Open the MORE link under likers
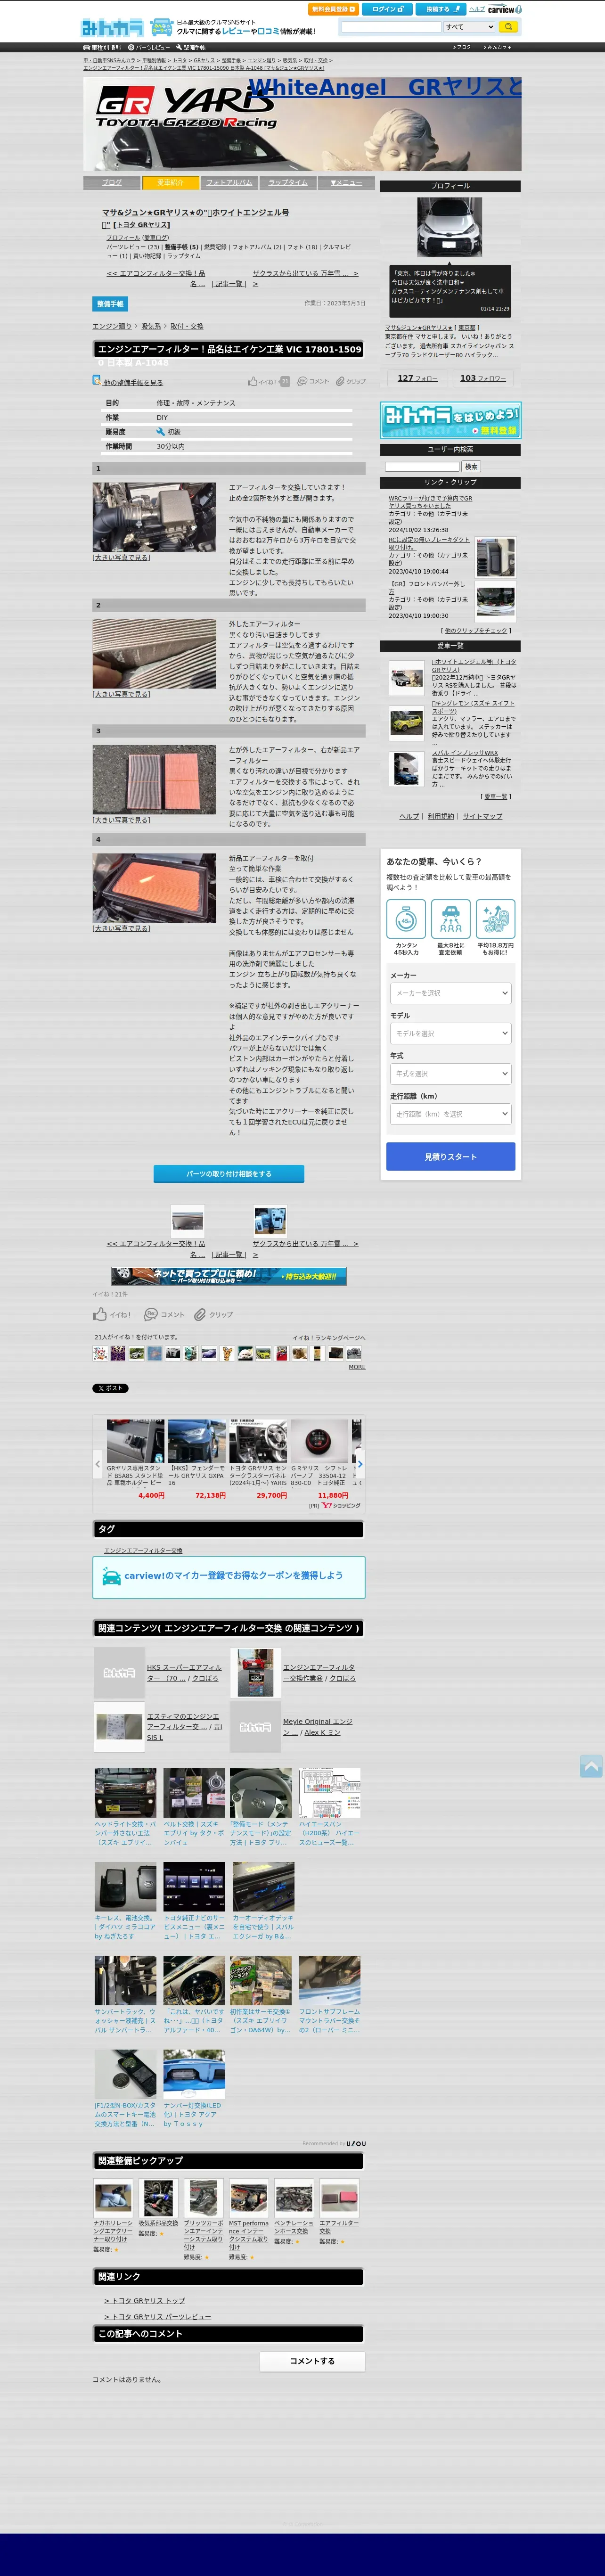 (x=356, y=1367)
